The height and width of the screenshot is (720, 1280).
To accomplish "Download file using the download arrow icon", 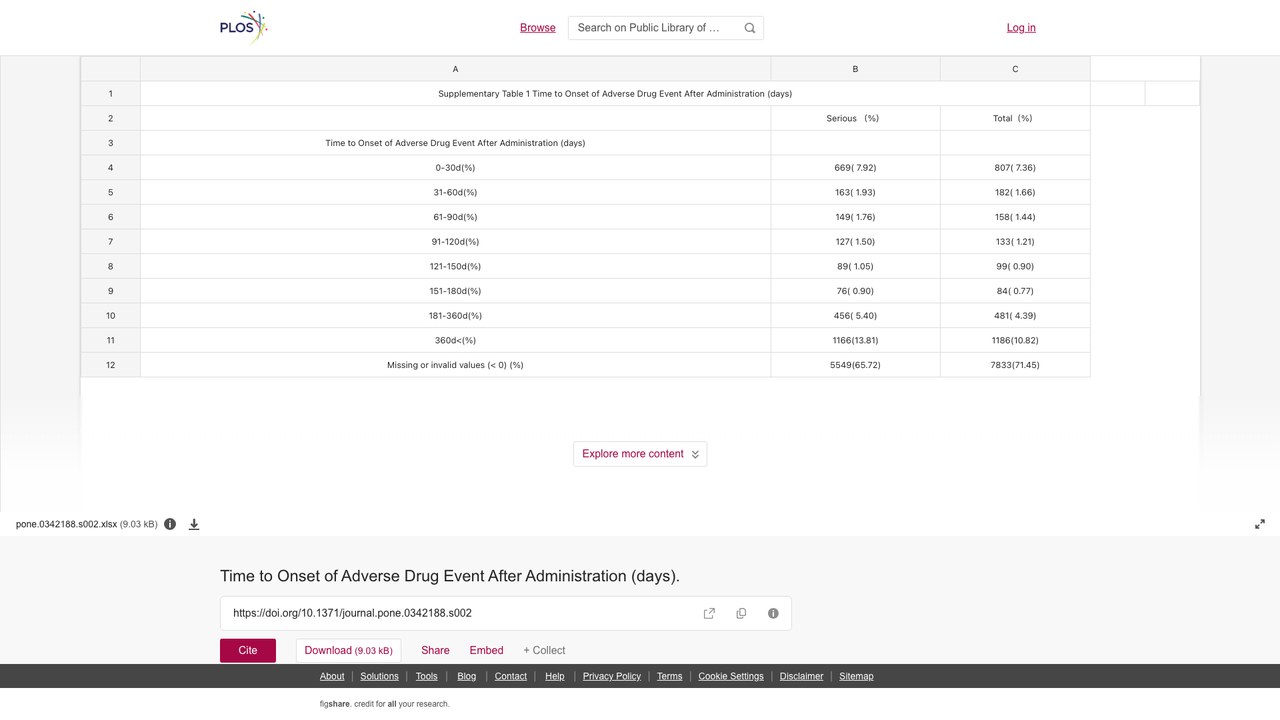I will pos(194,524).
